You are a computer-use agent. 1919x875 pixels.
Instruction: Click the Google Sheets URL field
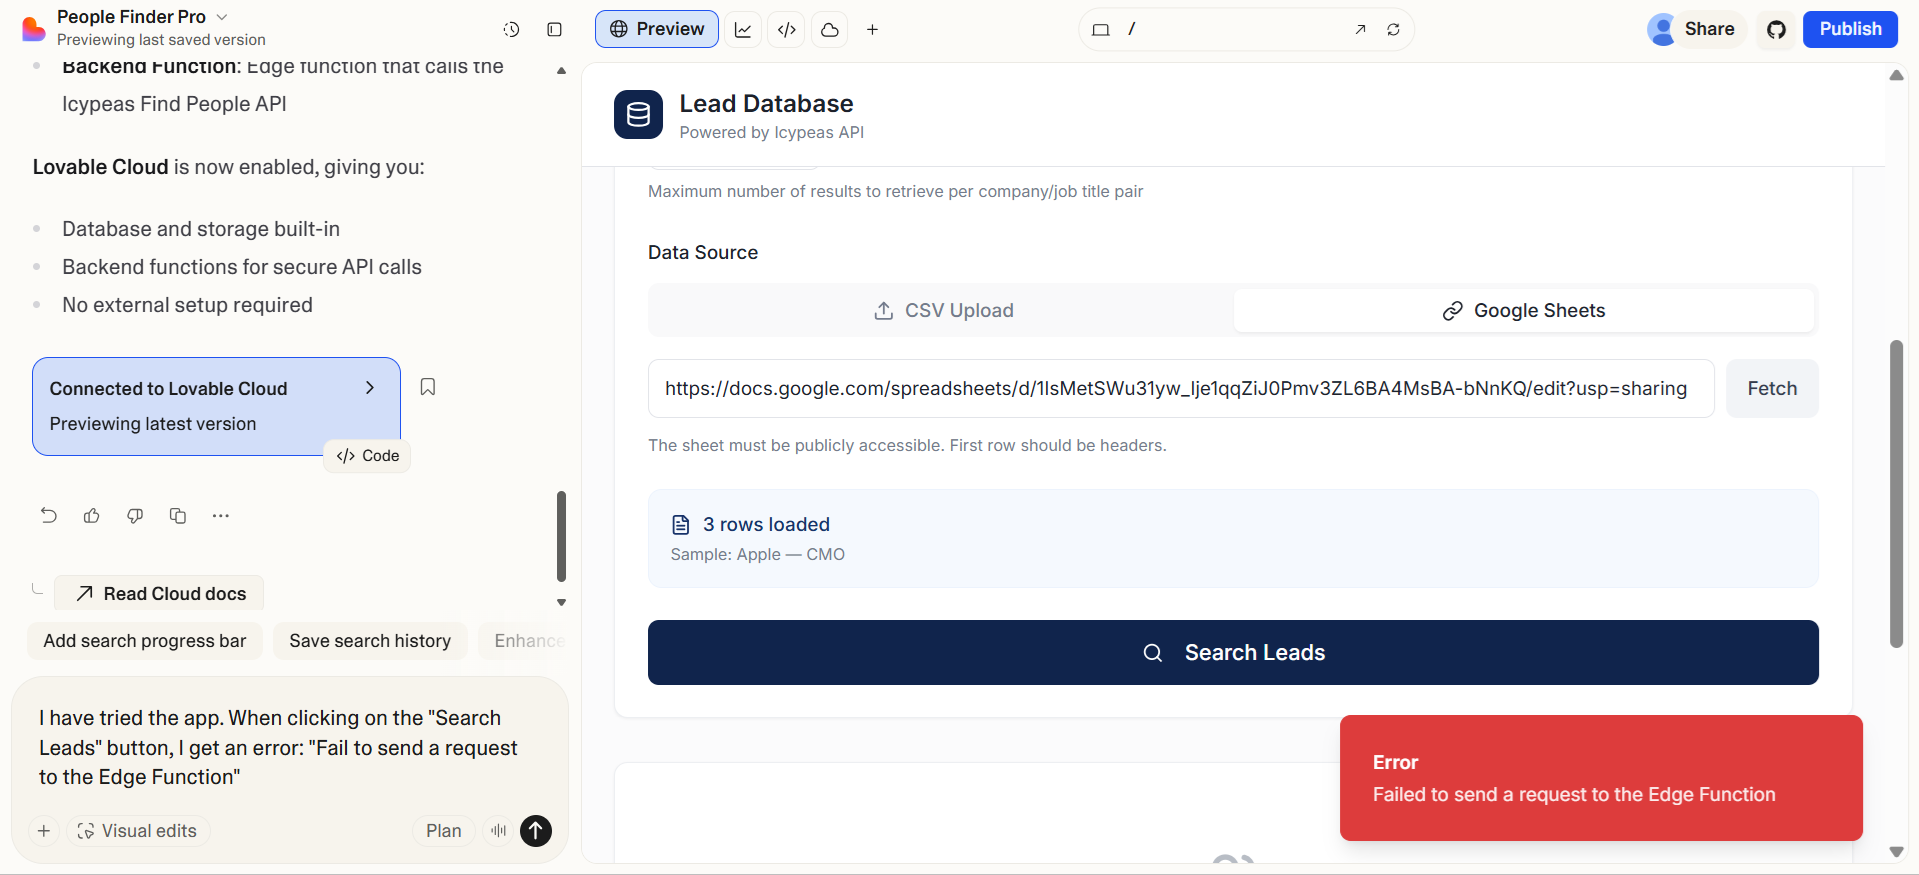pos(1181,389)
